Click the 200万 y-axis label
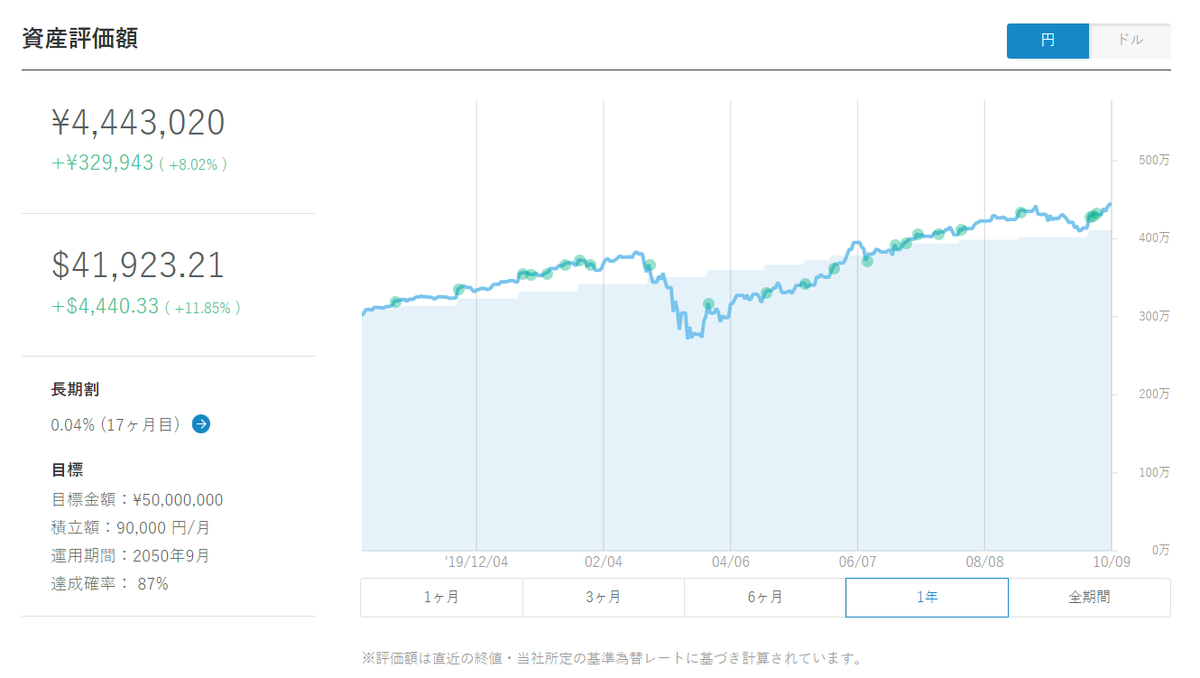The height and width of the screenshot is (678, 1200). point(1154,394)
